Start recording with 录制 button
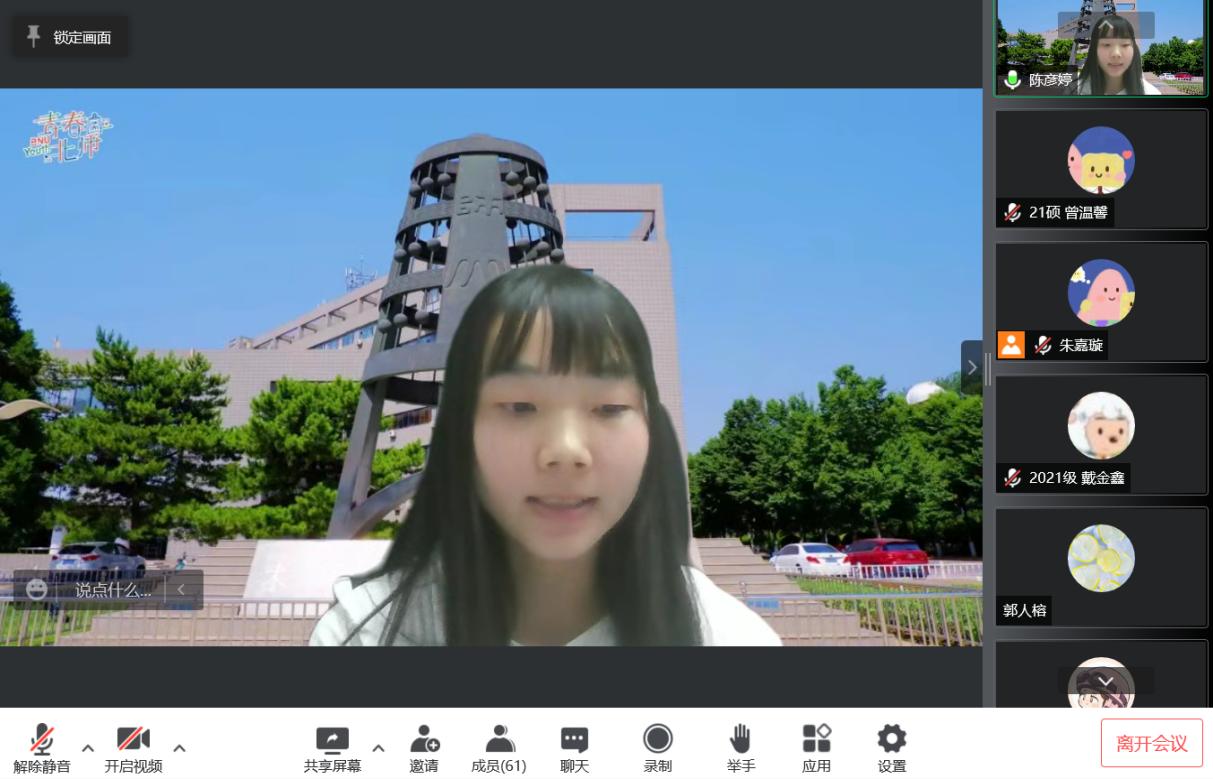Image resolution: width=1213 pixels, height=779 pixels. tap(657, 741)
